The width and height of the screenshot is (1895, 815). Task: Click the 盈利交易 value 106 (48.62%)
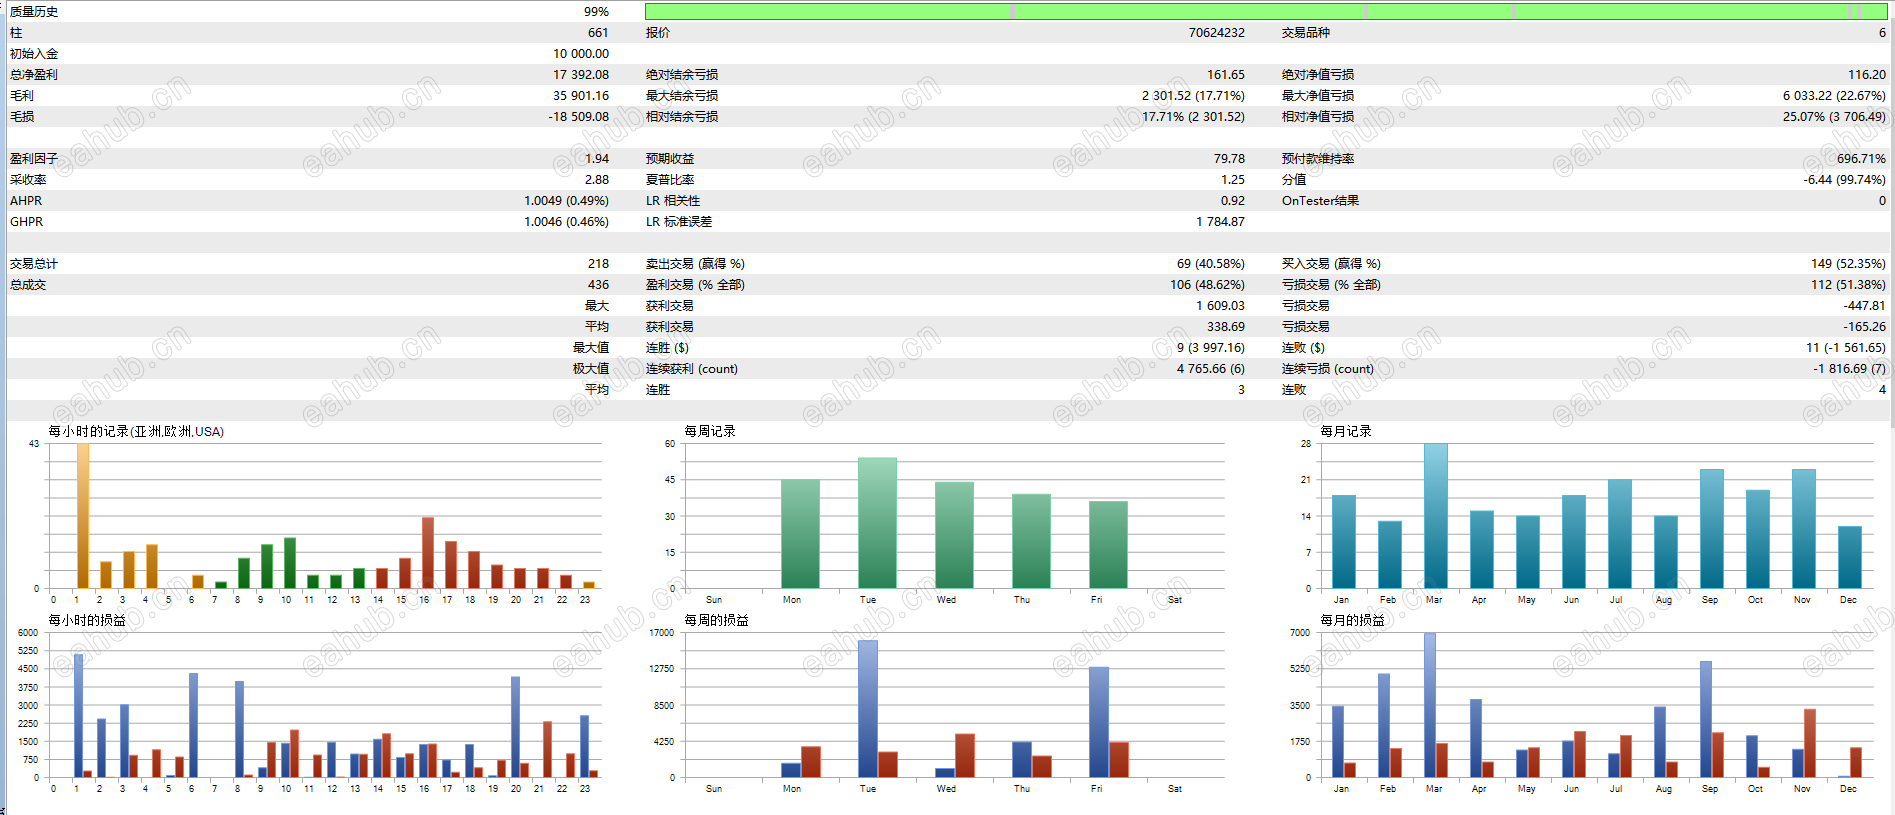click(1207, 285)
